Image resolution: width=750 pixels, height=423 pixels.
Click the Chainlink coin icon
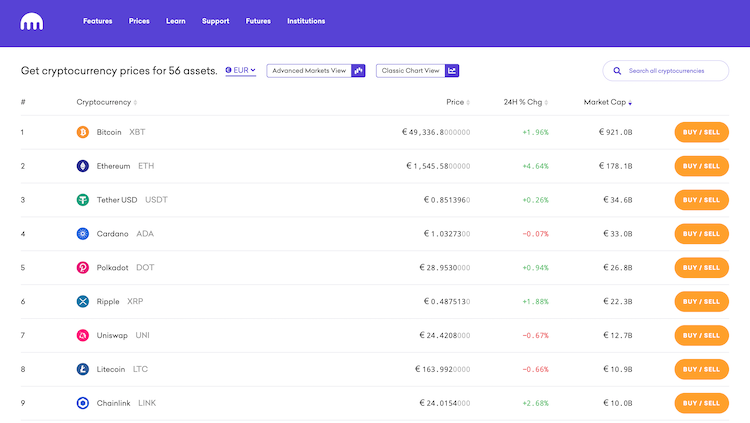tap(83, 403)
